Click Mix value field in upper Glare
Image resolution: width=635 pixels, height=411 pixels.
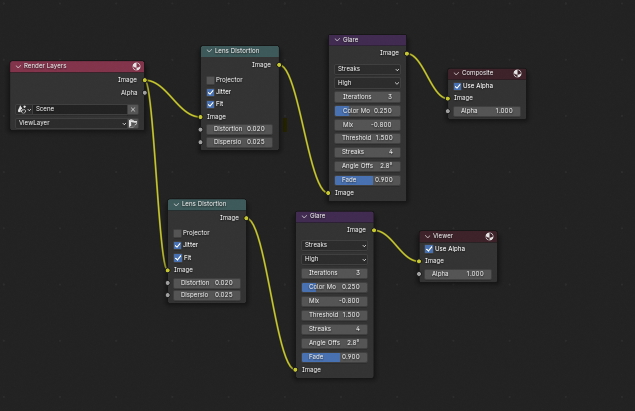tap(367, 125)
